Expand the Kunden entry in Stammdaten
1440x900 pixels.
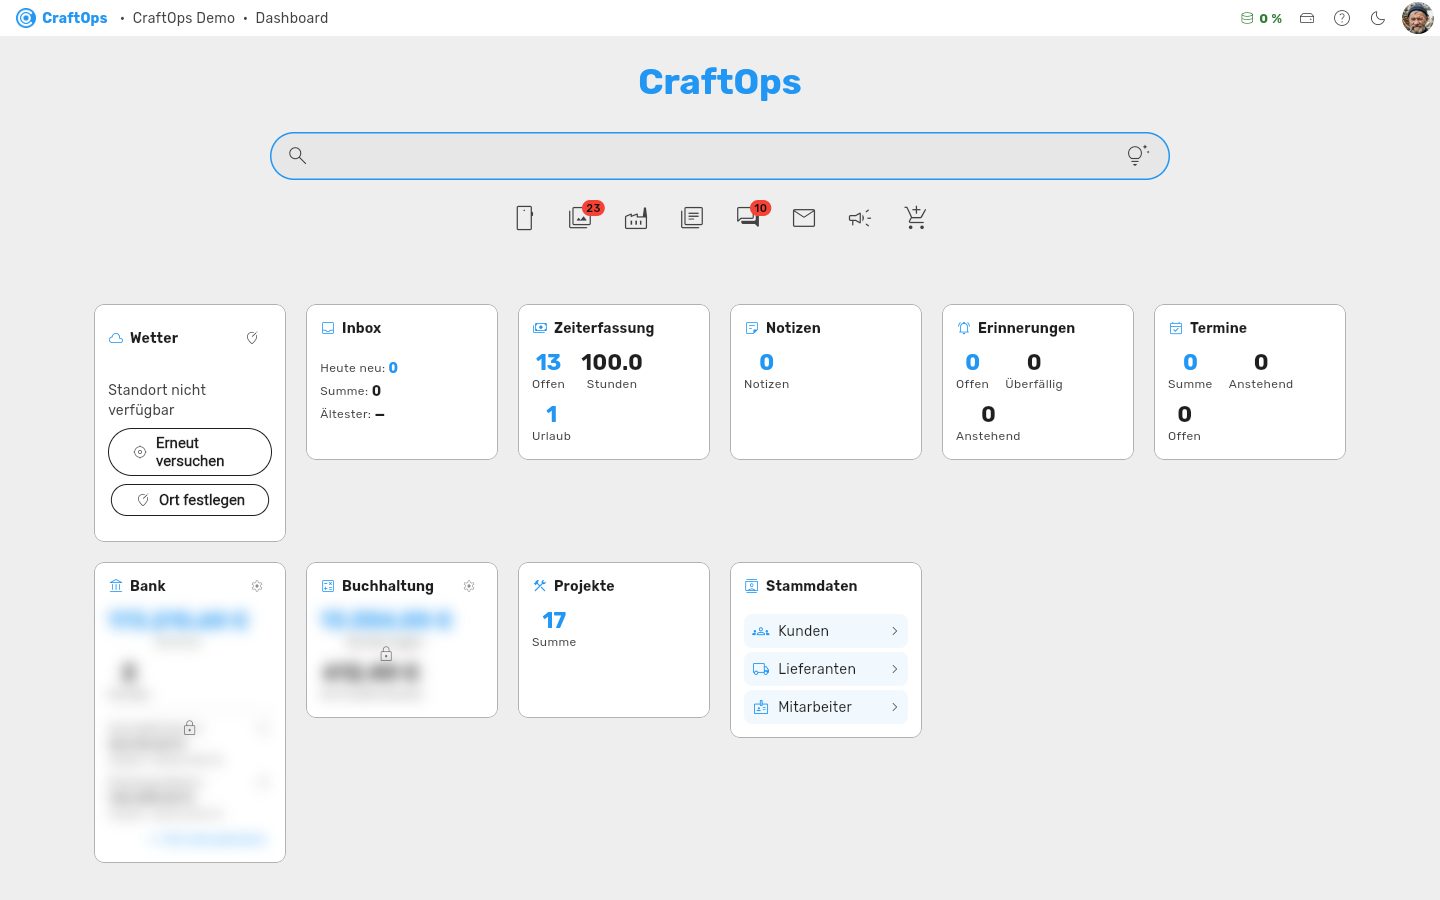pyautogui.click(x=826, y=631)
